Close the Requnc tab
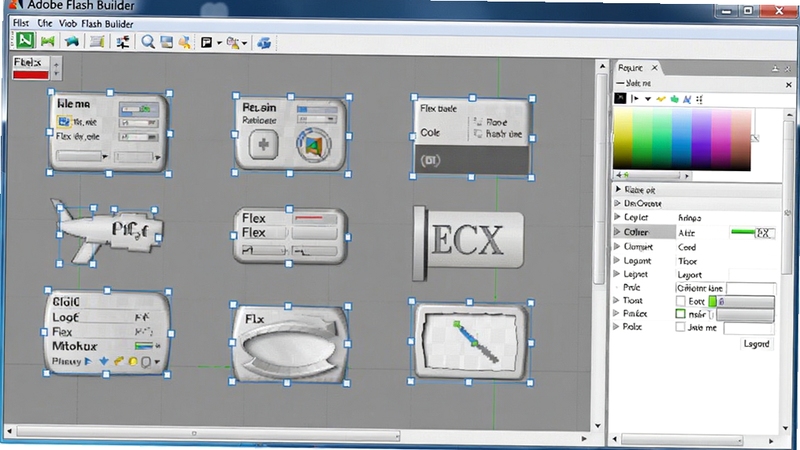The height and width of the screenshot is (450, 800). pos(655,67)
